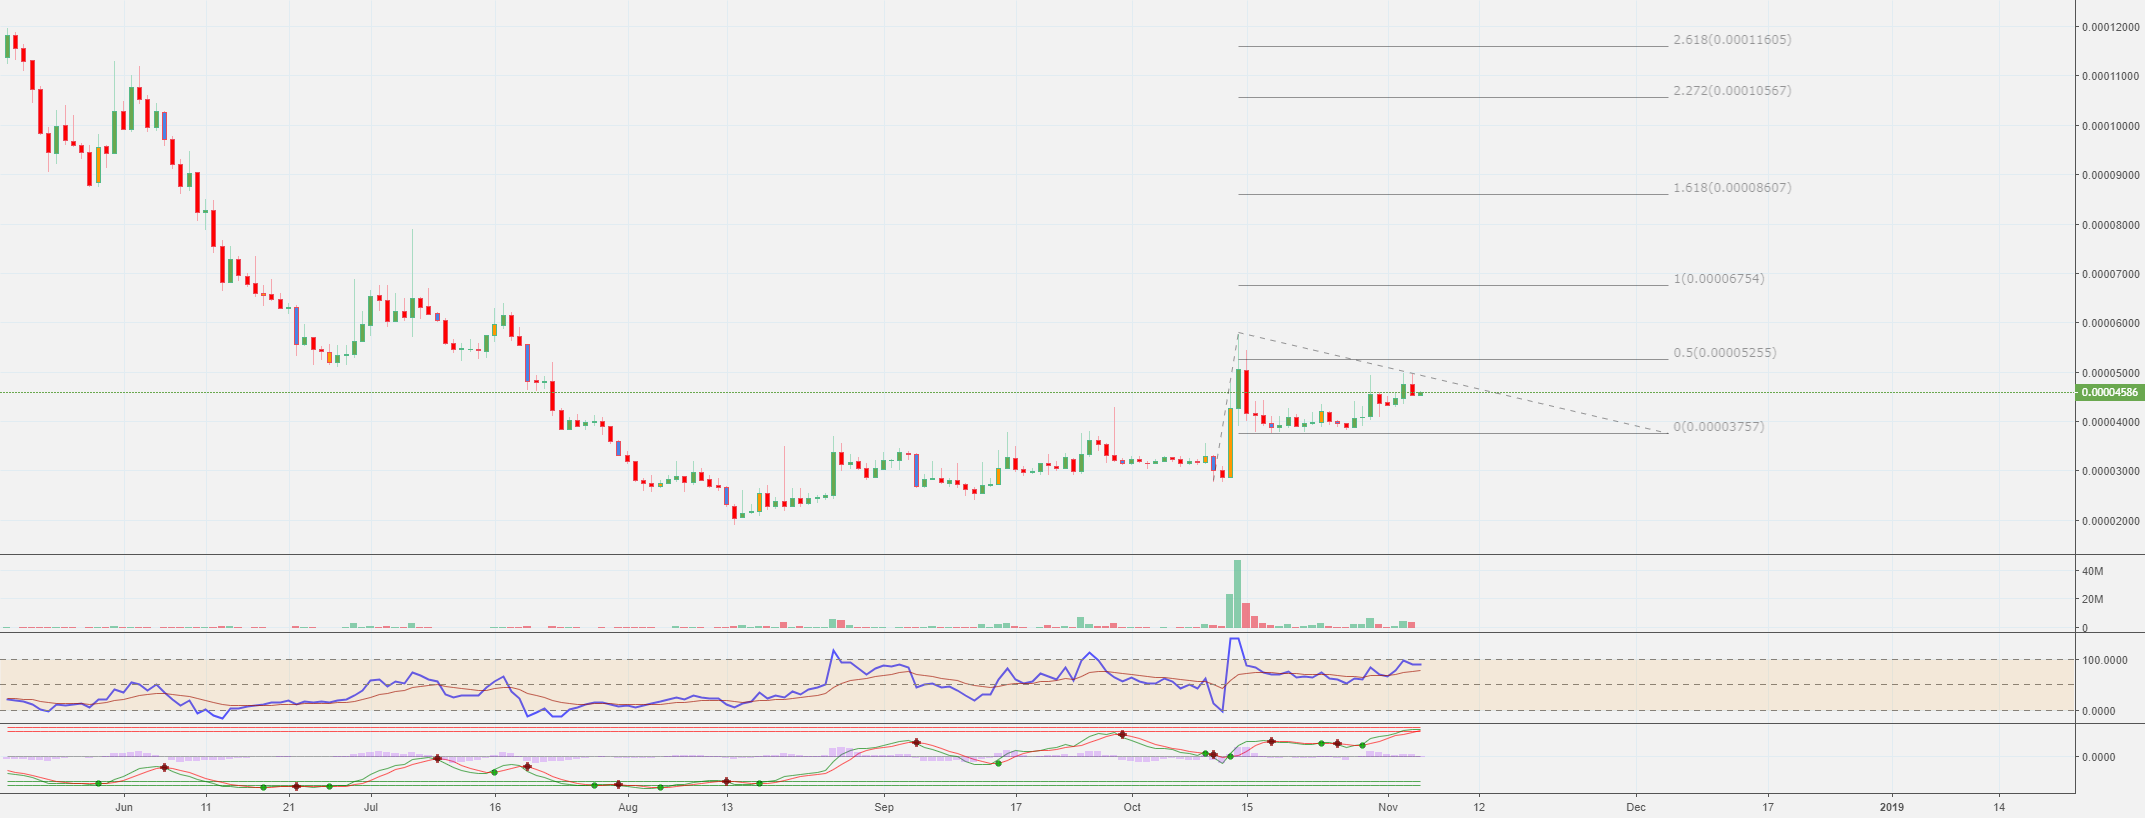The height and width of the screenshot is (818, 2145).
Task: Click the 0.5(0.00005255) retracement label
Action: coord(1725,353)
